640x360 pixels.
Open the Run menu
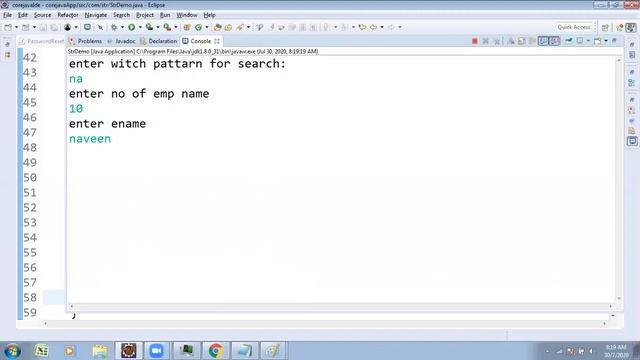click(x=165, y=15)
